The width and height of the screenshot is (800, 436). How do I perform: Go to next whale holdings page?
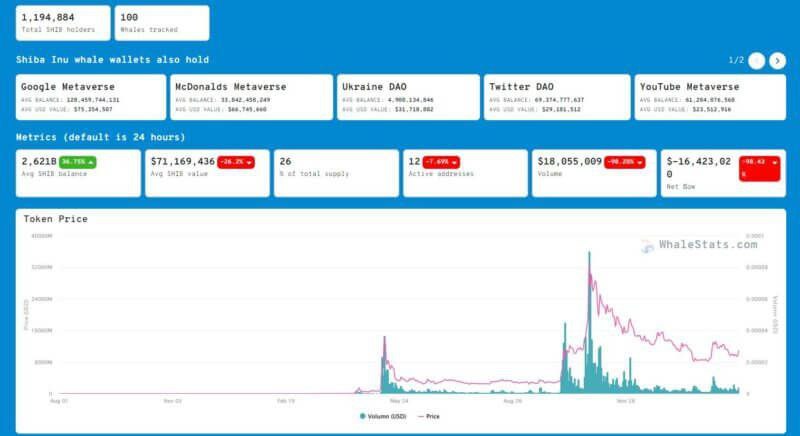point(777,61)
